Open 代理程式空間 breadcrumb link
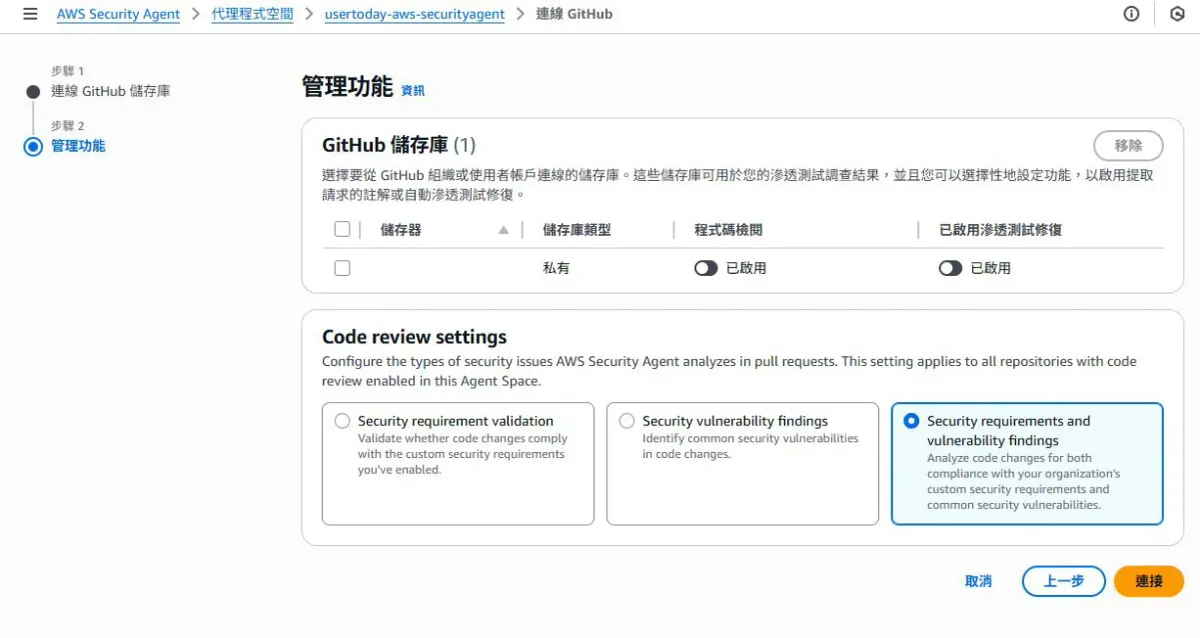 coord(252,14)
